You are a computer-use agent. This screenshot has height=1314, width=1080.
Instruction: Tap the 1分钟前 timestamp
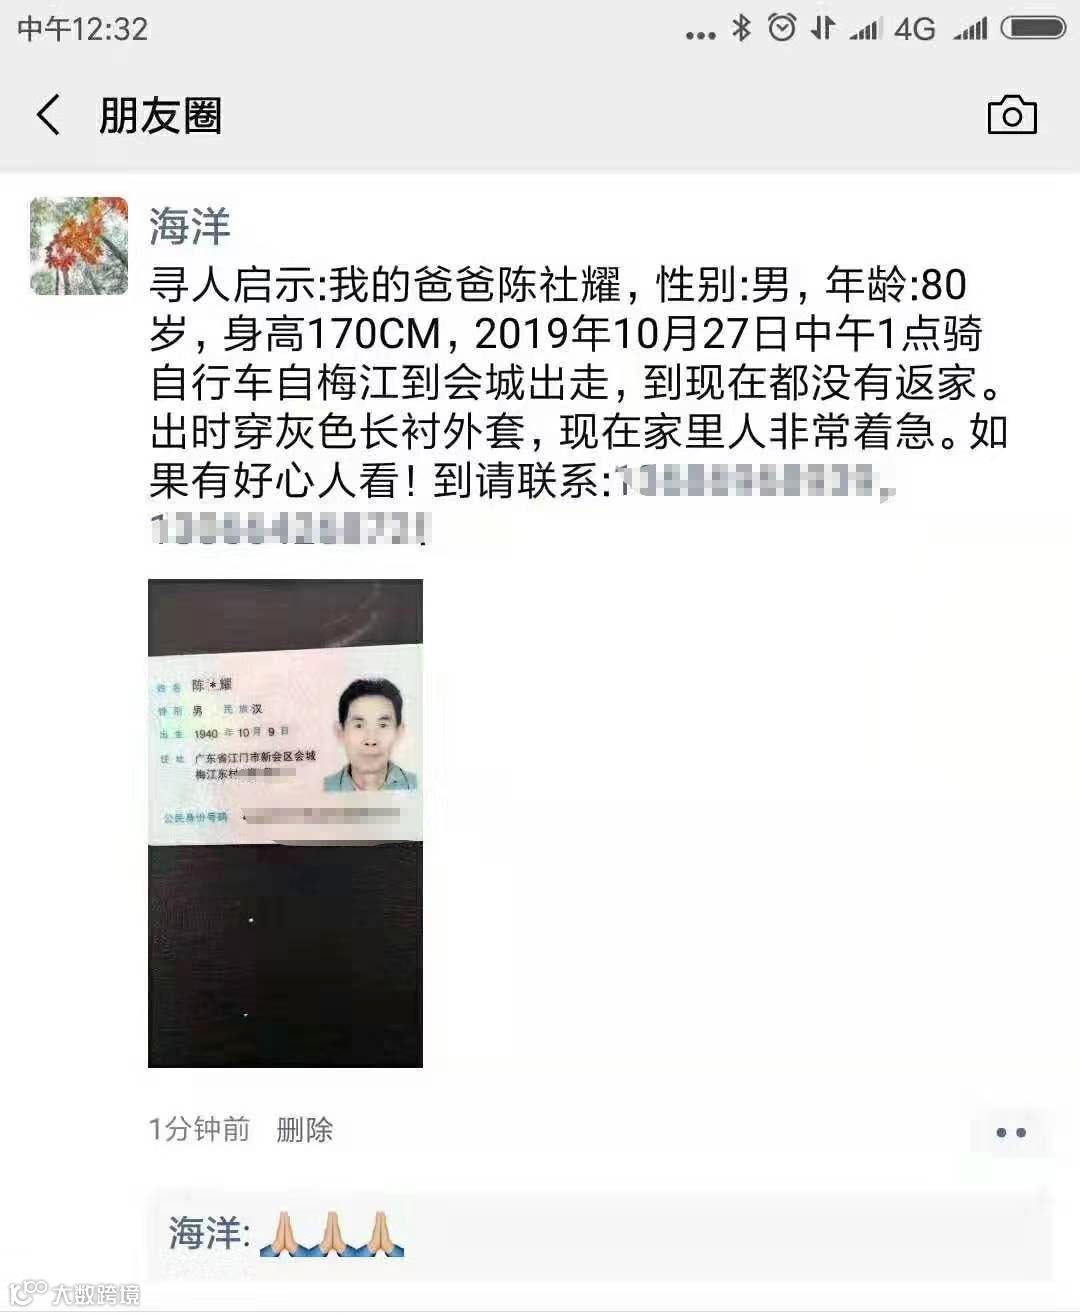[x=199, y=1130]
